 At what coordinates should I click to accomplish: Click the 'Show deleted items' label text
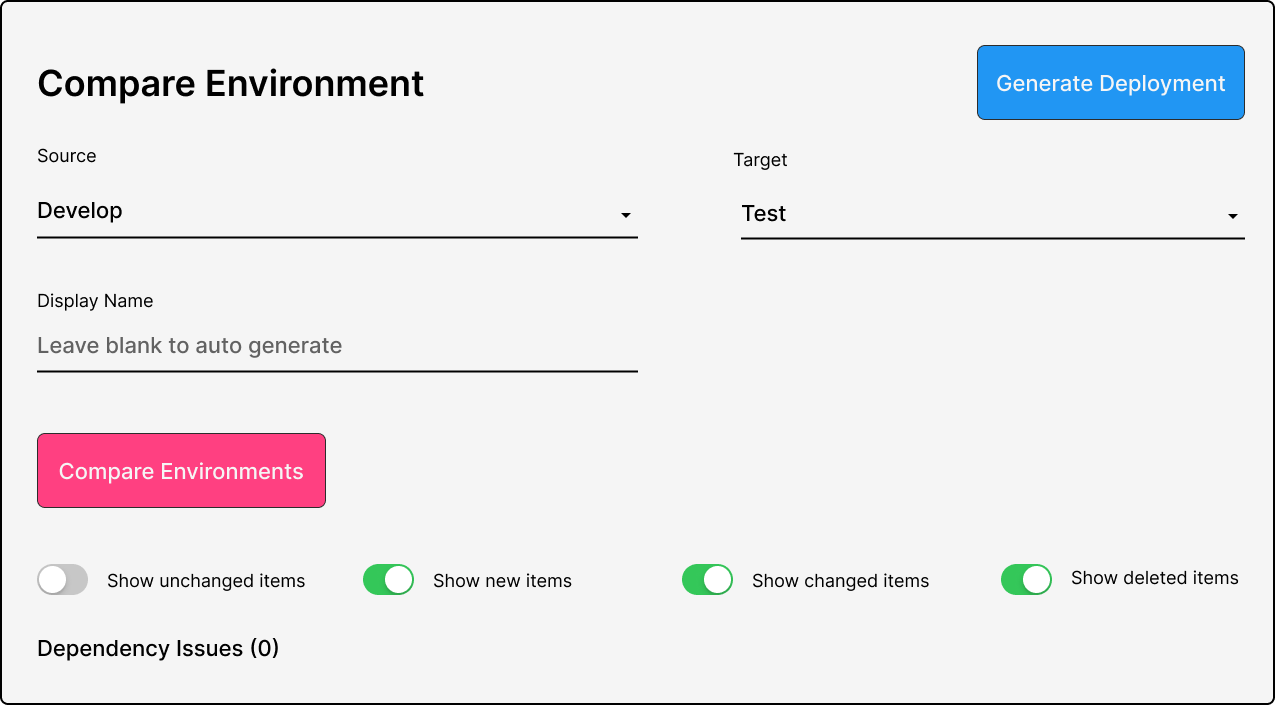(x=1154, y=578)
